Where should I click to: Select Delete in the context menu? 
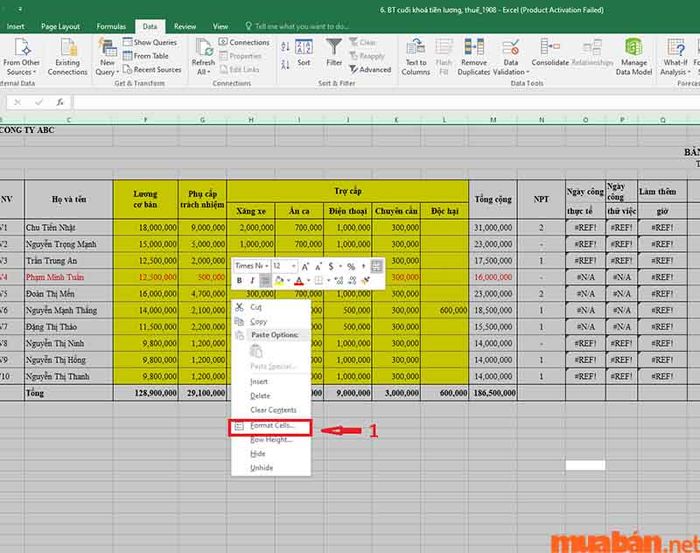click(271, 396)
